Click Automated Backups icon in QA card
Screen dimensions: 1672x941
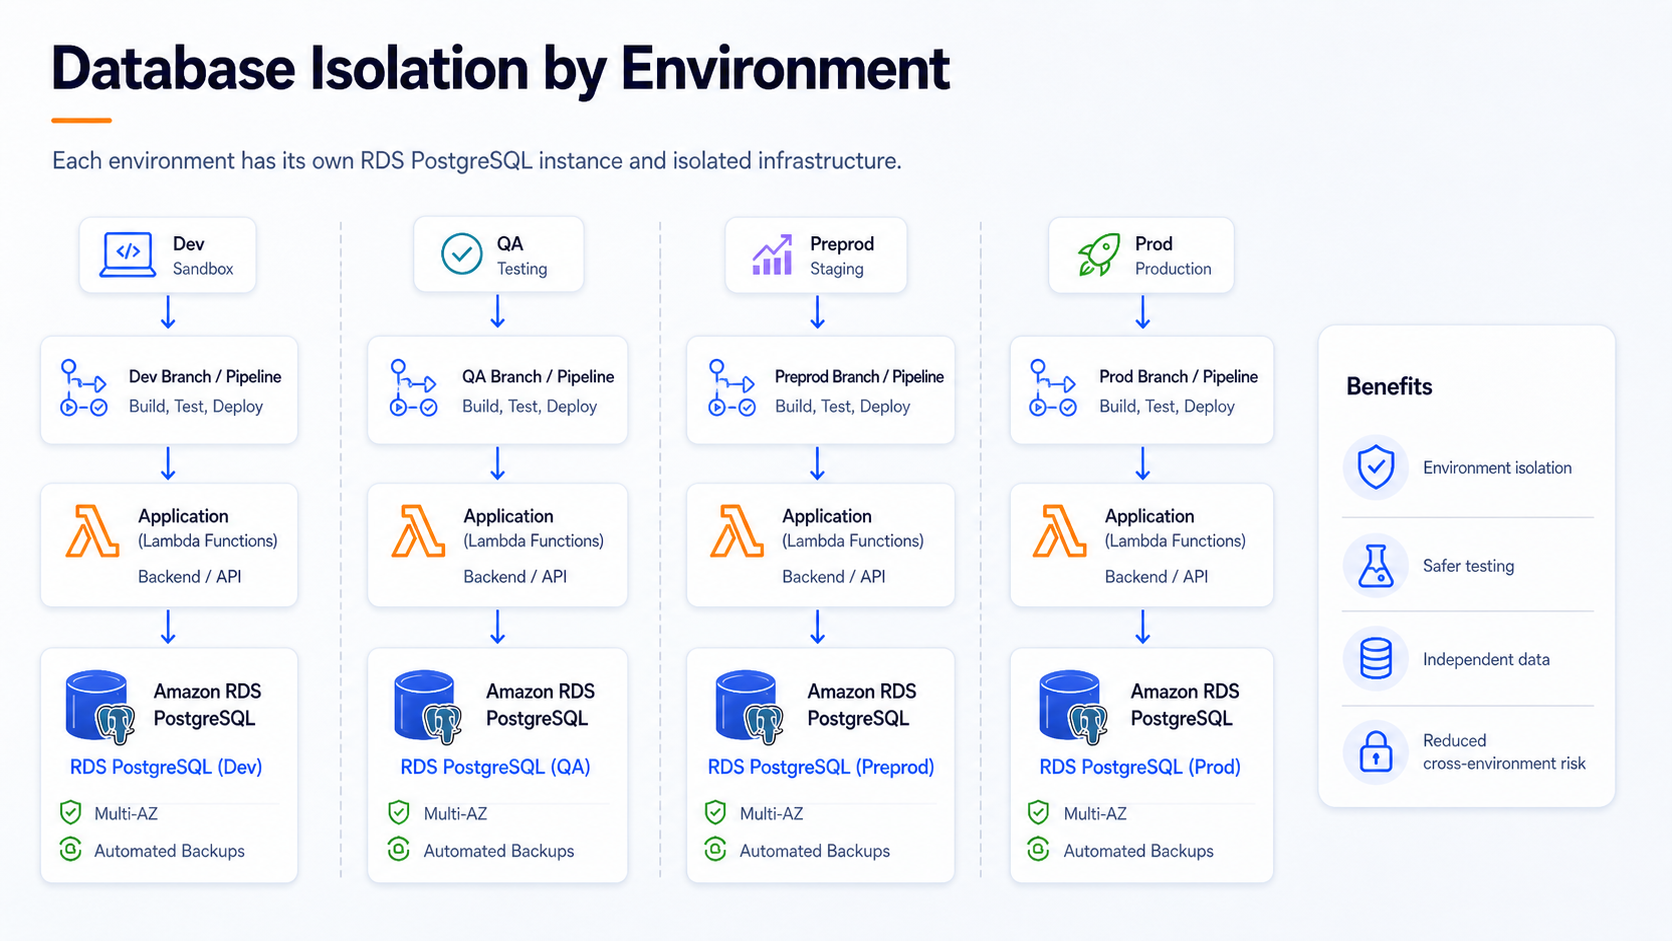(399, 850)
